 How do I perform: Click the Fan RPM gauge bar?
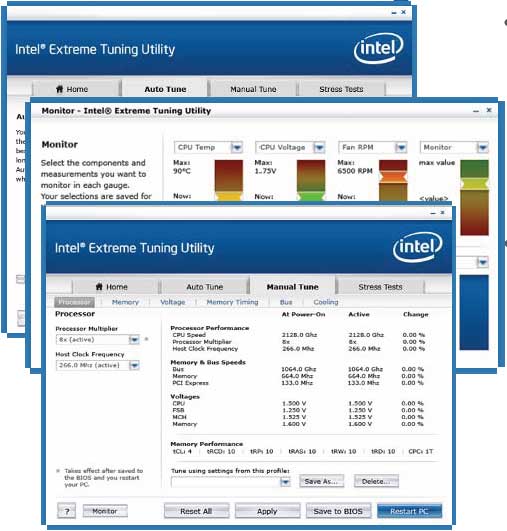pyautogui.click(x=393, y=180)
